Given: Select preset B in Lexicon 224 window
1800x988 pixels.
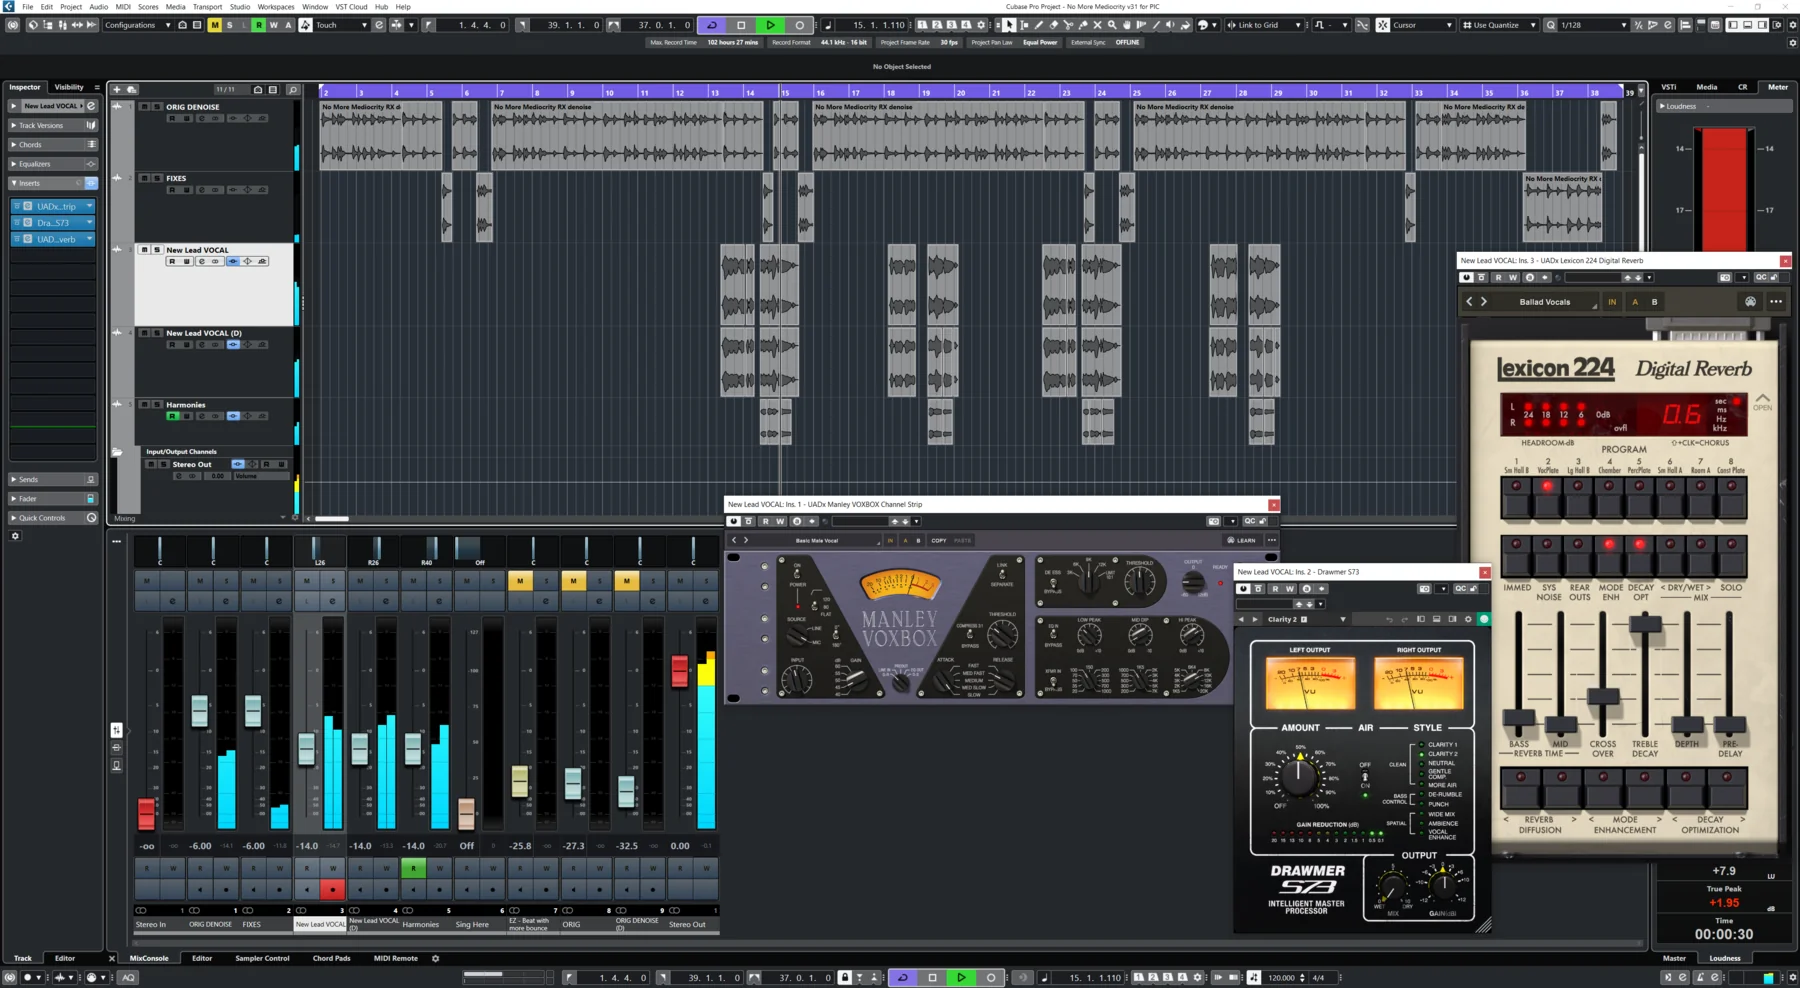Looking at the screenshot, I should (x=1654, y=302).
